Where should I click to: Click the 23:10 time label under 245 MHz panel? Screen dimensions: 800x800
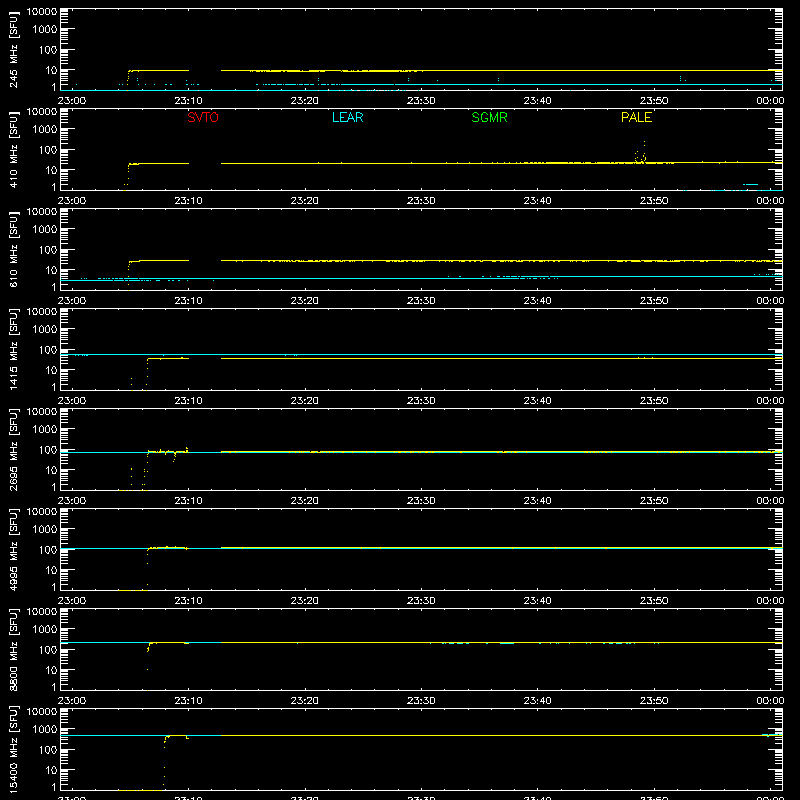coord(188,101)
